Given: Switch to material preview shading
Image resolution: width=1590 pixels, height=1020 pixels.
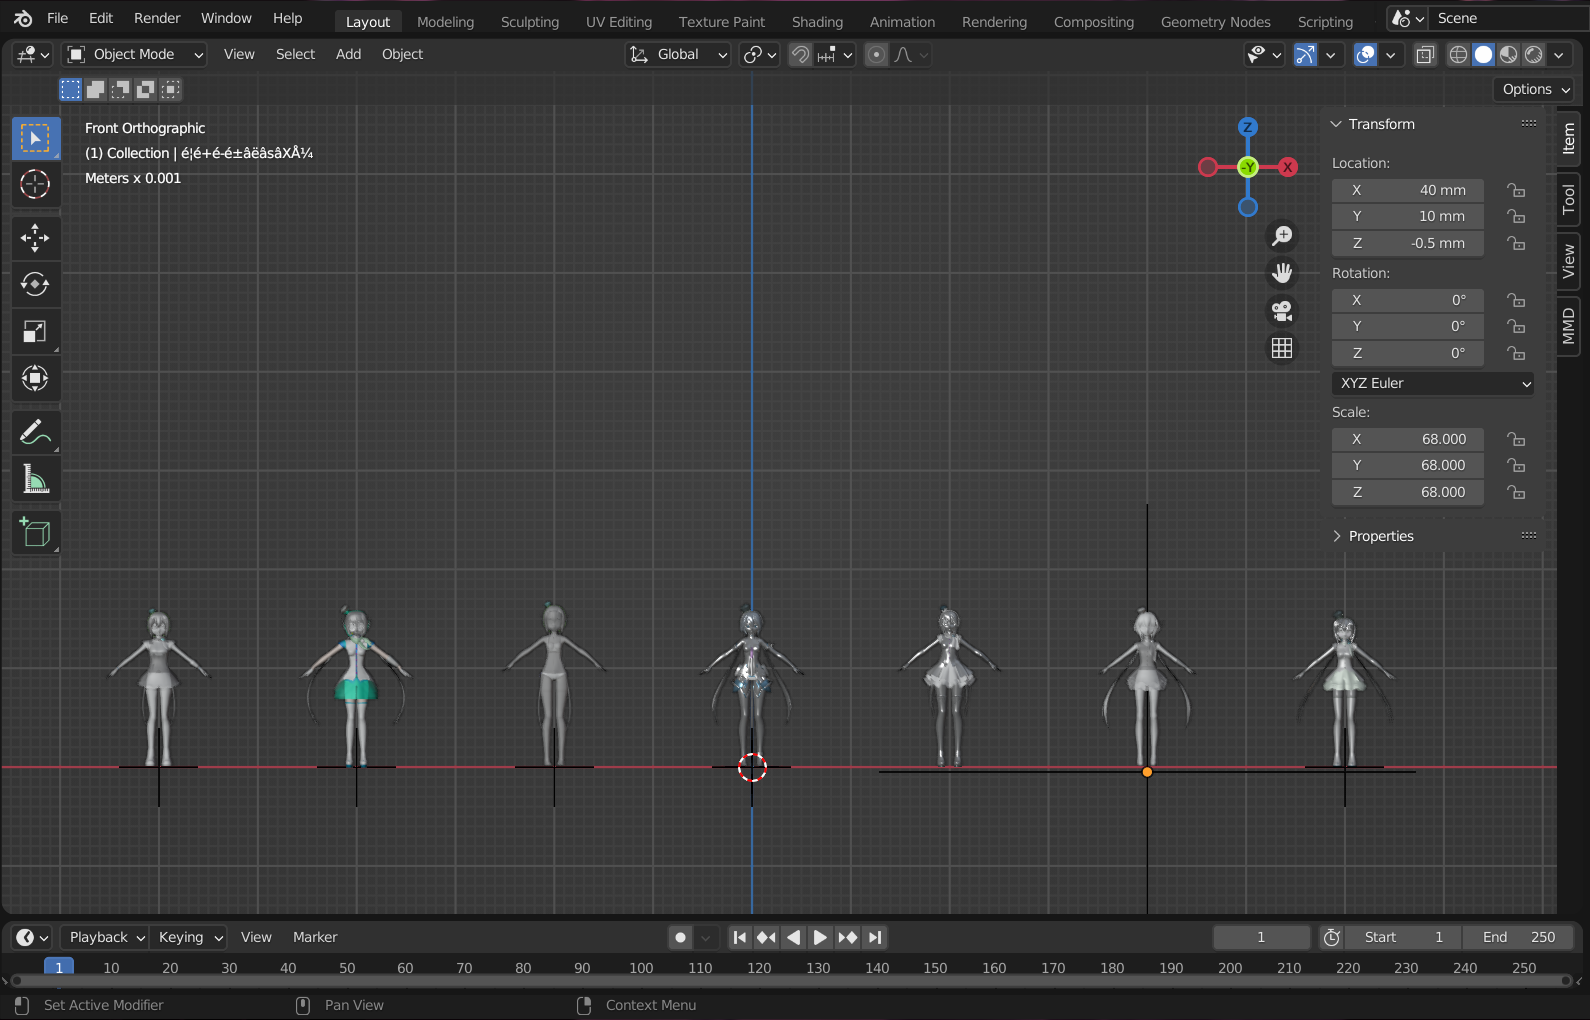Looking at the screenshot, I should [x=1509, y=55].
